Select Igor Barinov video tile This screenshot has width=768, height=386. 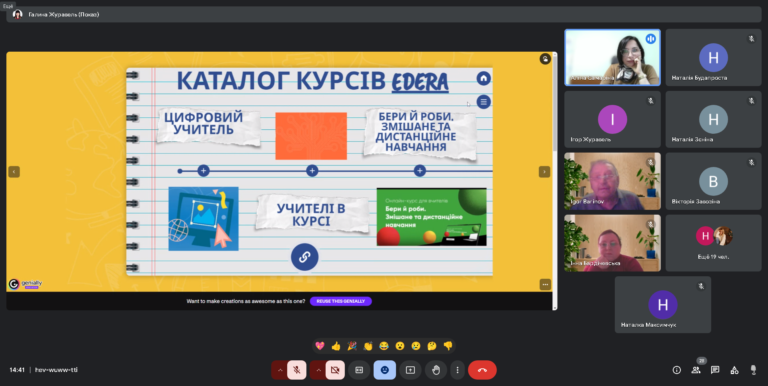pos(612,181)
